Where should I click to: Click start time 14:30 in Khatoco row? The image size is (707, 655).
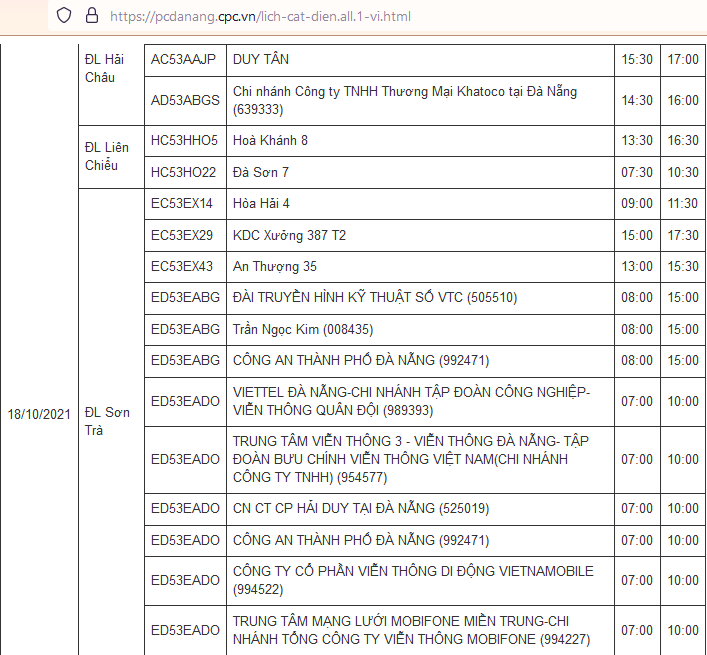(637, 100)
